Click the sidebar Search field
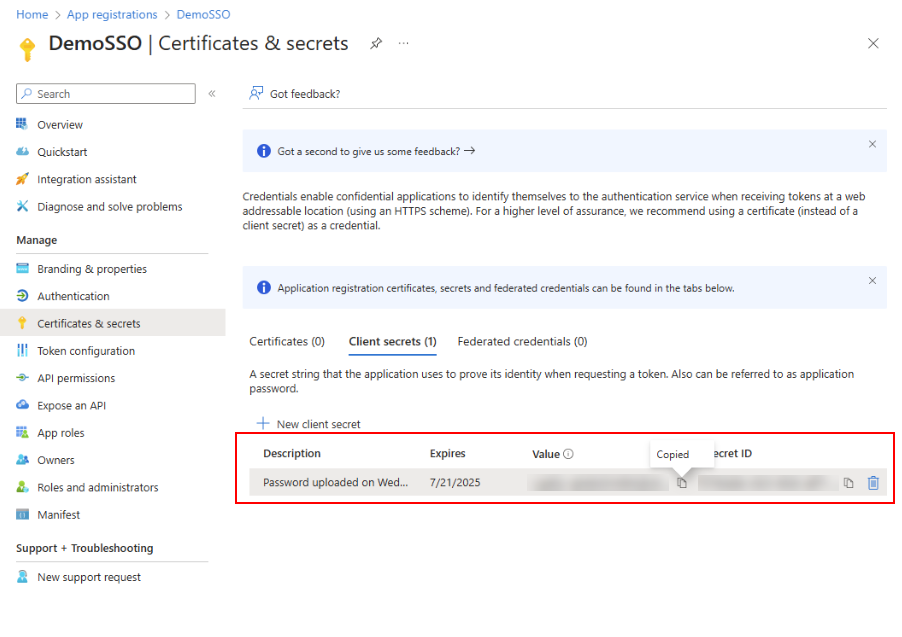 [x=106, y=94]
